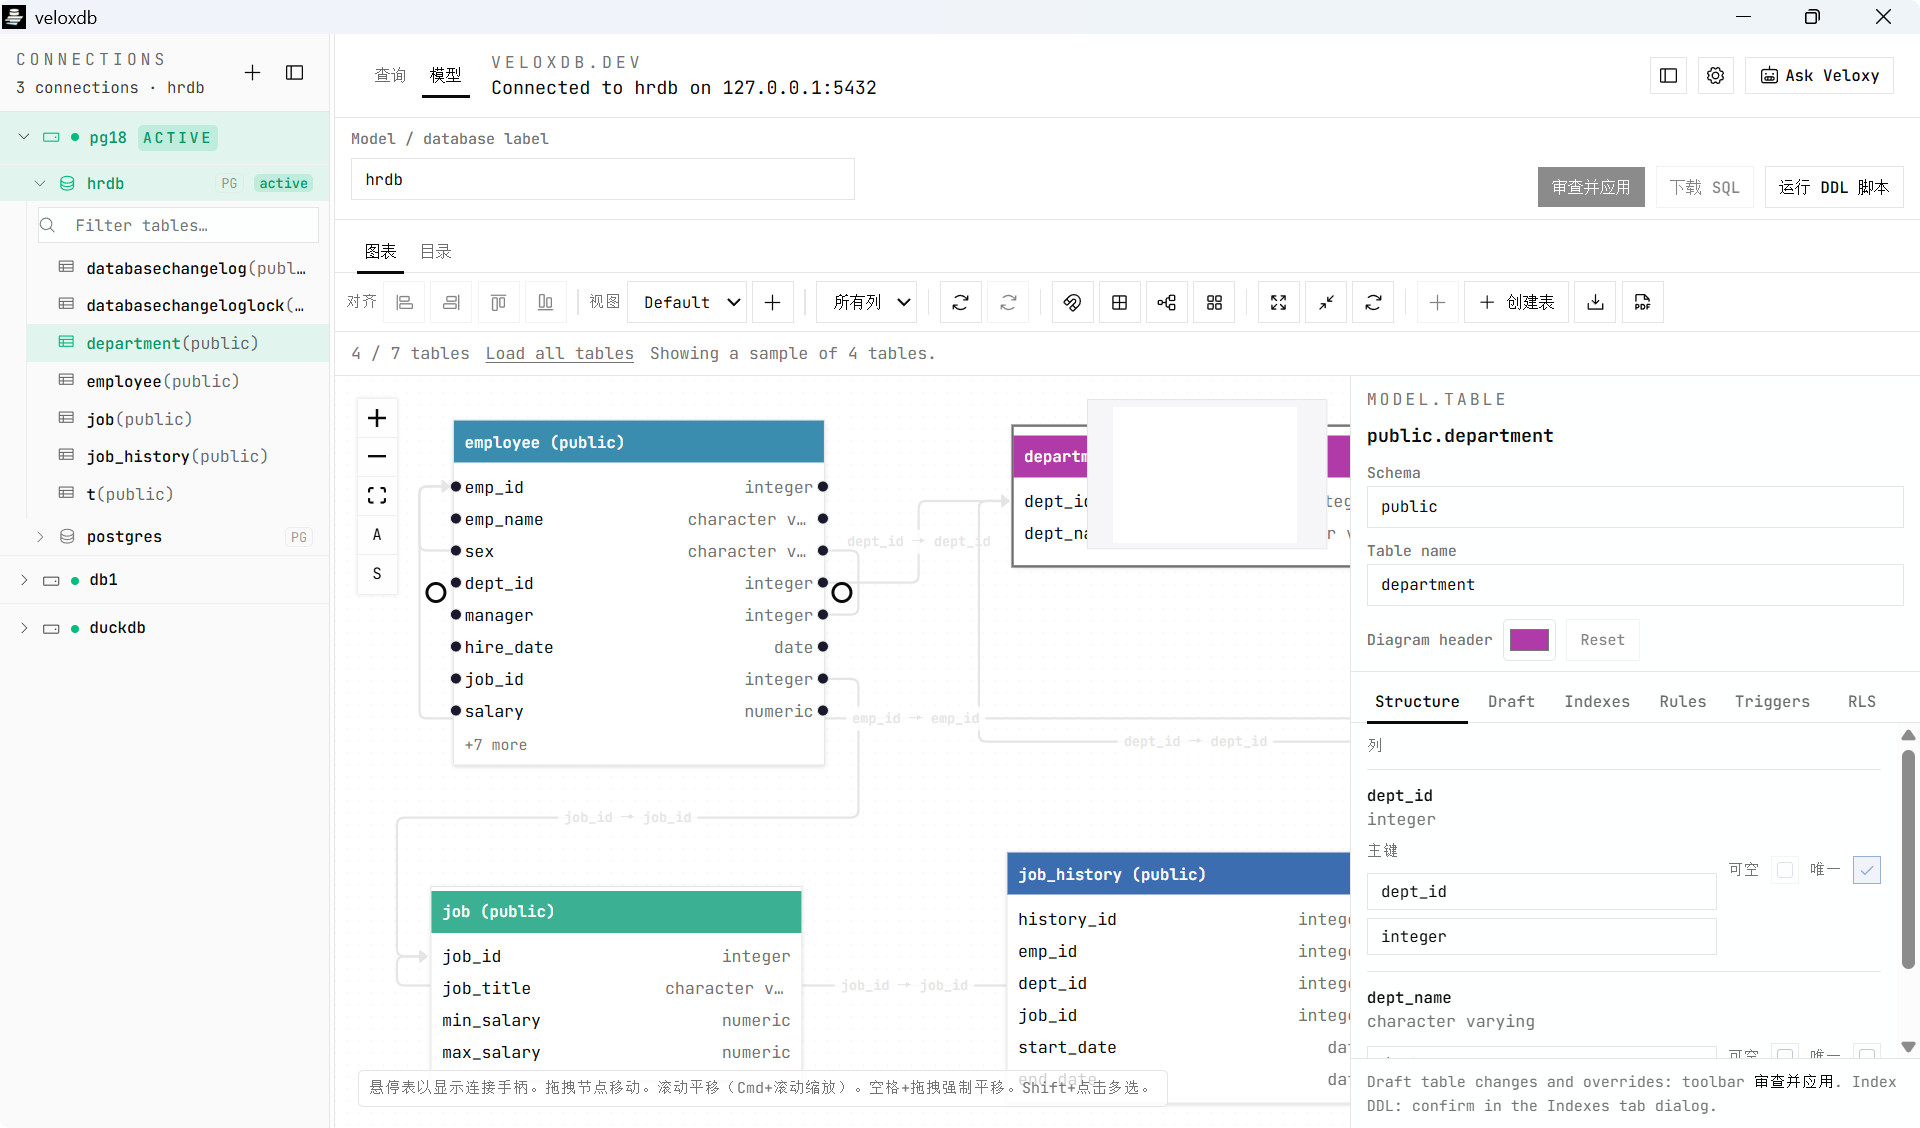The height and width of the screenshot is (1128, 1920).
Task: Open the Indexes tab
Action: point(1597,702)
